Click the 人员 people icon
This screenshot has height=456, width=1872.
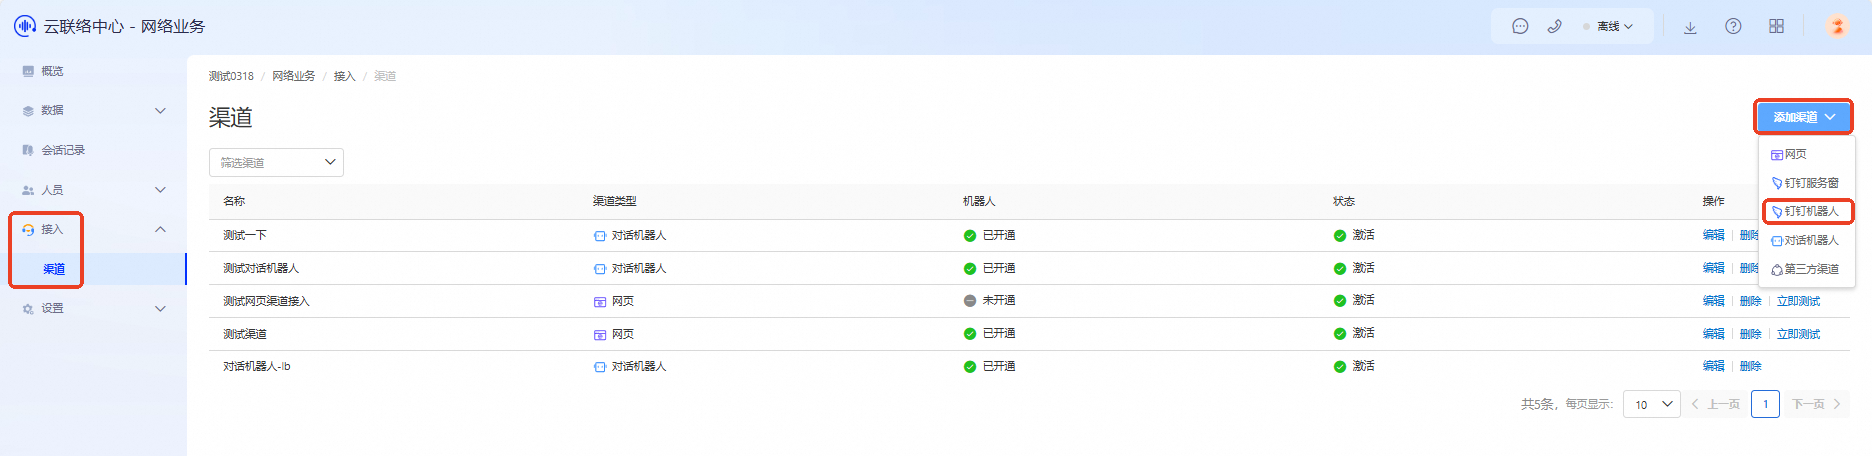(28, 190)
